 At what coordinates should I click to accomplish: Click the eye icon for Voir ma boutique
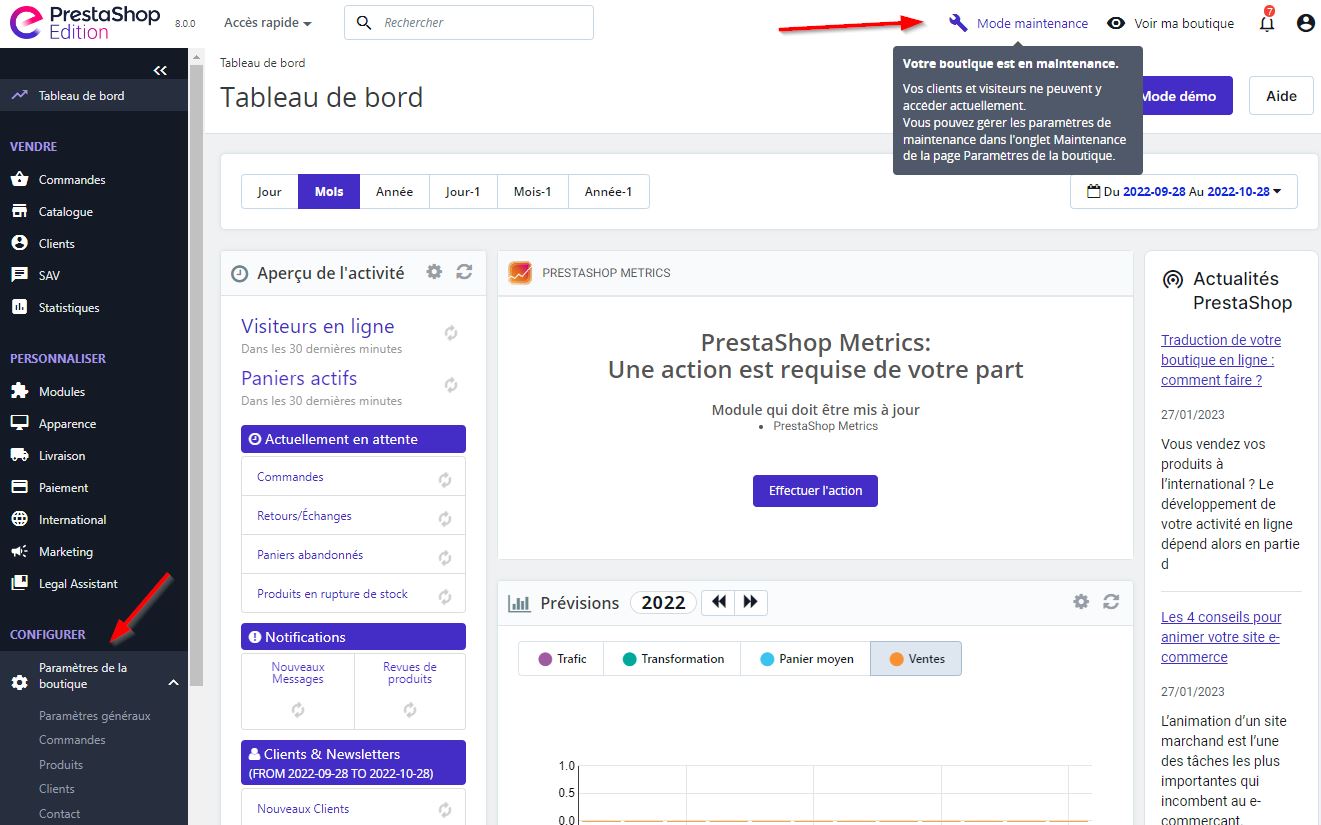point(1116,23)
